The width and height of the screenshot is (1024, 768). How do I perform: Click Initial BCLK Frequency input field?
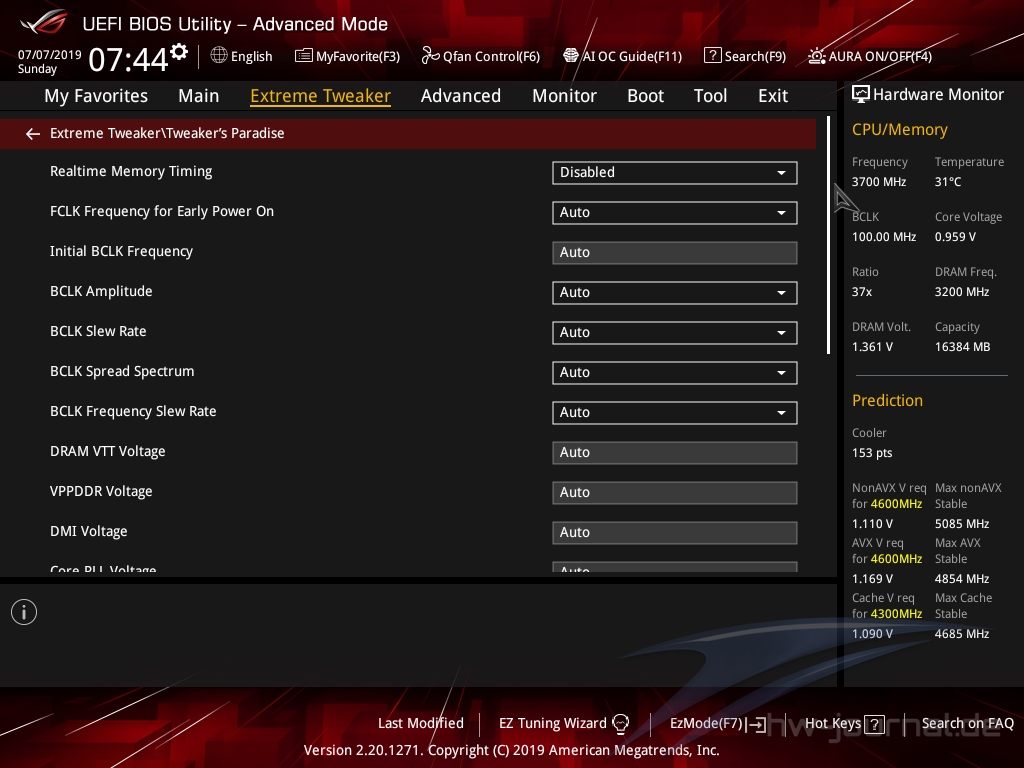[675, 253]
